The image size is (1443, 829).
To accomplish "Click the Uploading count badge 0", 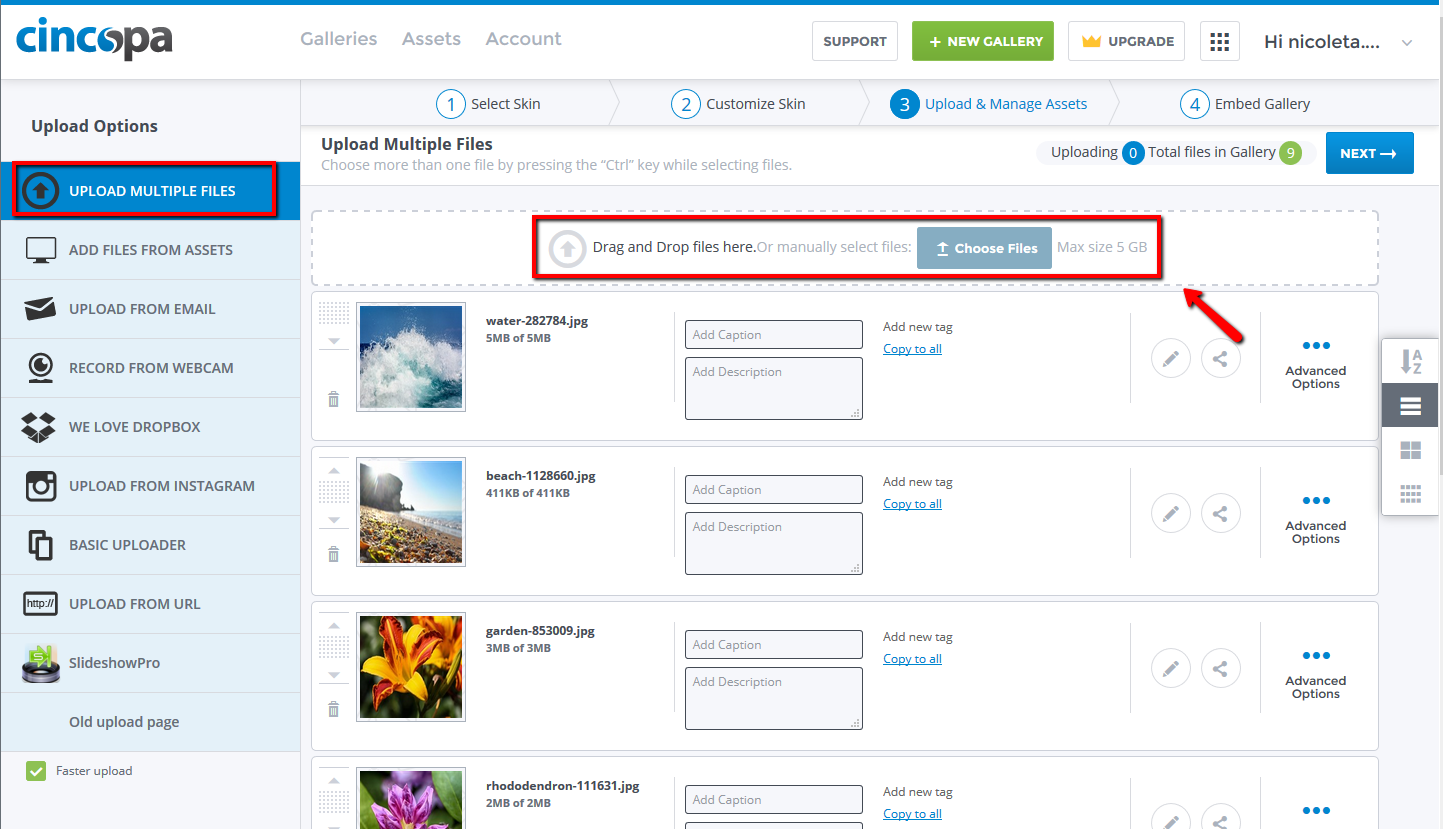I will coord(1133,153).
